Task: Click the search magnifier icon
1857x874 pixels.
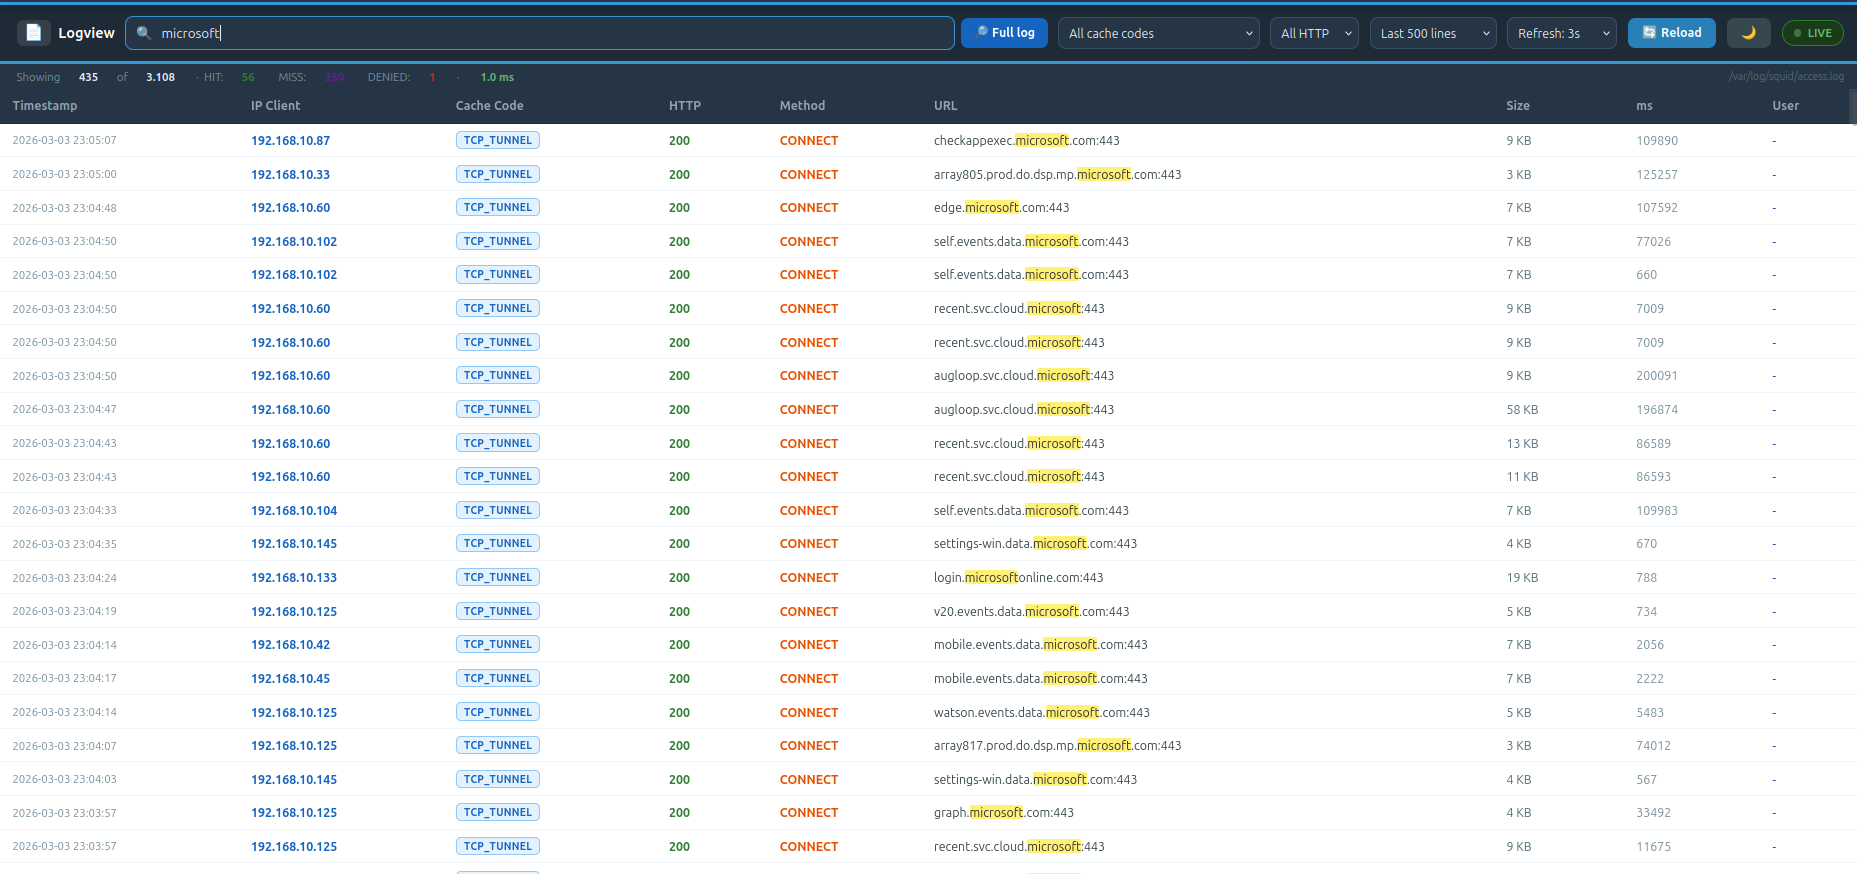Action: (x=144, y=33)
